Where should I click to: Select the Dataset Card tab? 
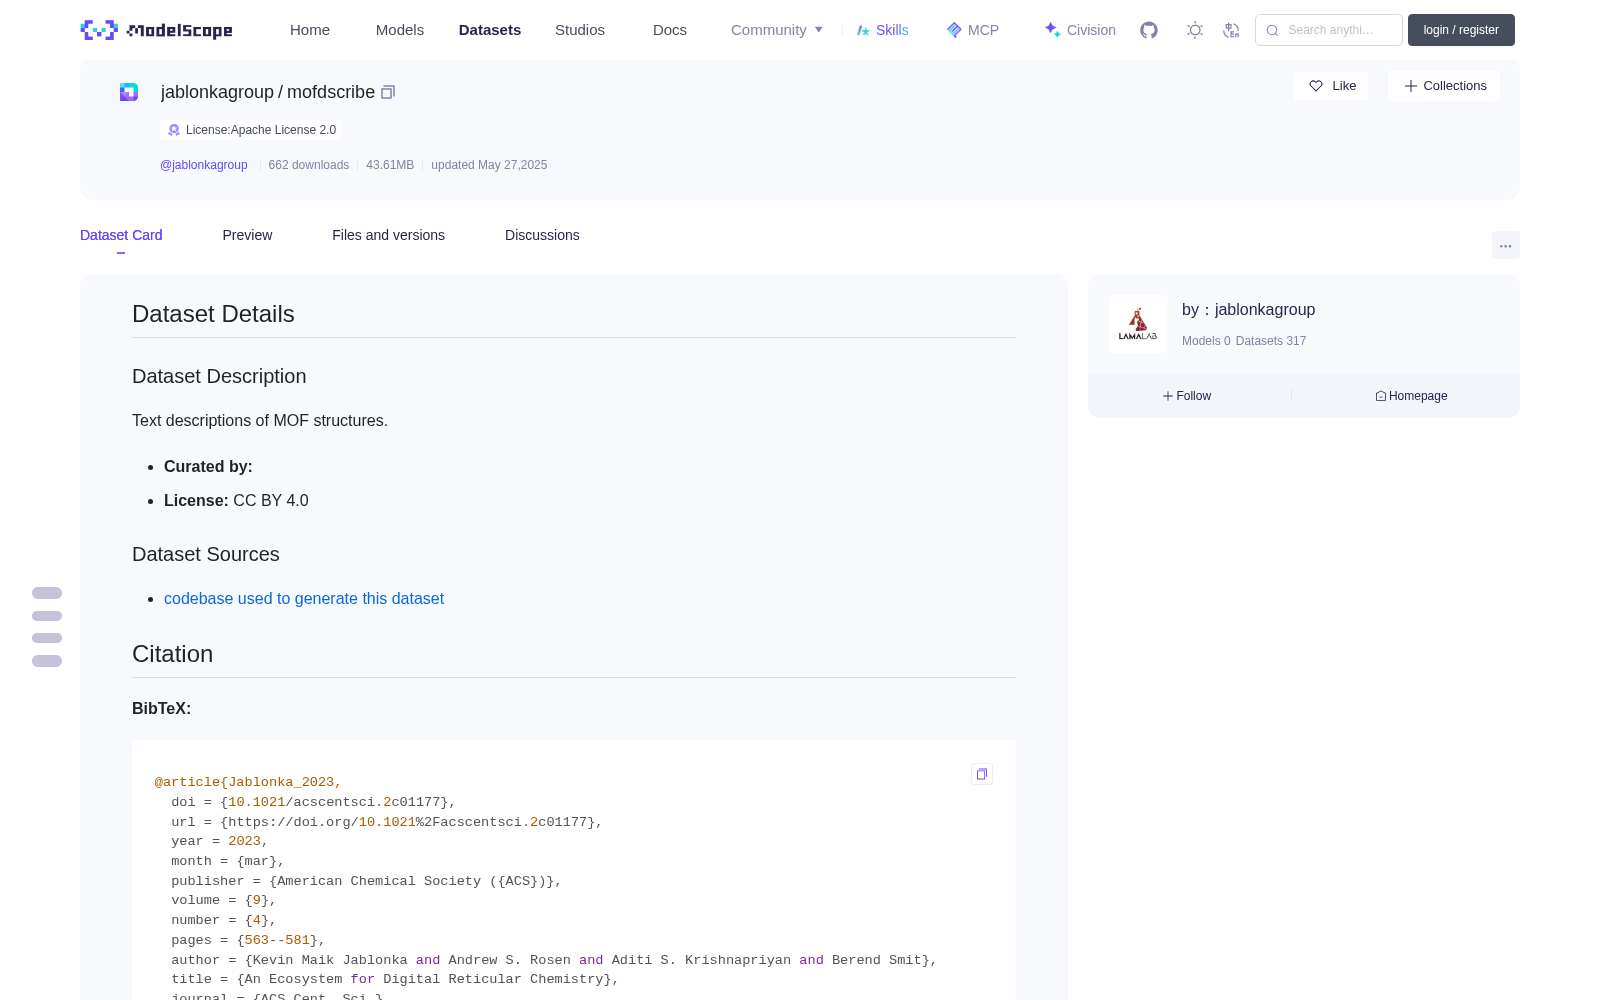(121, 235)
